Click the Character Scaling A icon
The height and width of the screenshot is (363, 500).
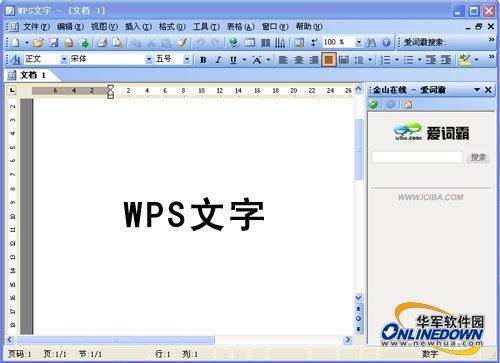pyautogui.click(x=257, y=60)
